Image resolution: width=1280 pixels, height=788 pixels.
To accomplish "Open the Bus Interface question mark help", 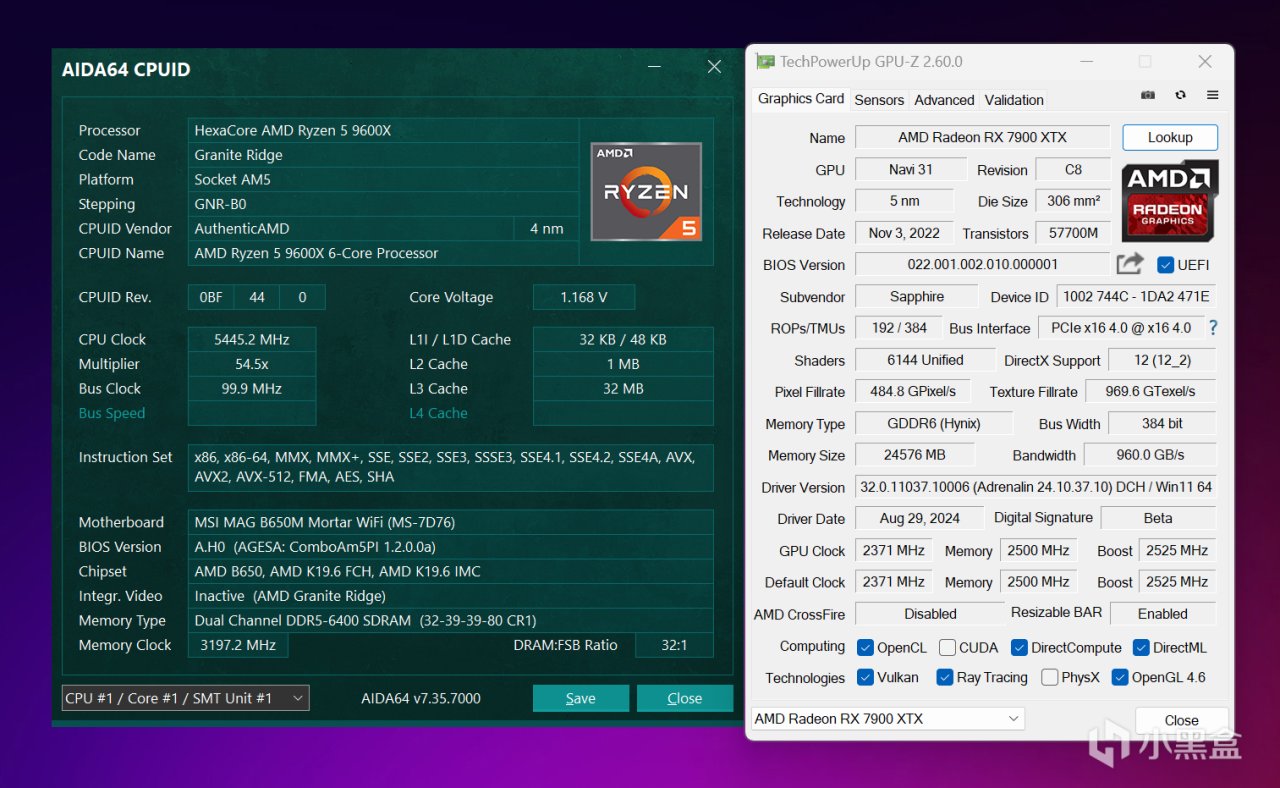I will click(1213, 327).
